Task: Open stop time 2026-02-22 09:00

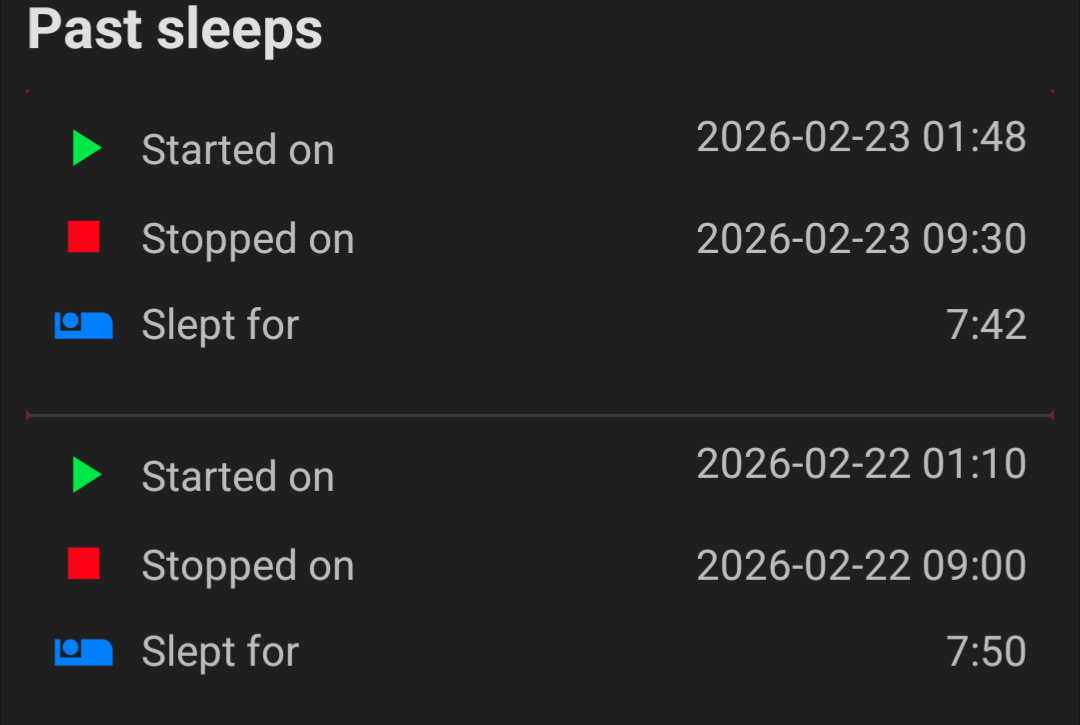Action: coord(861,566)
